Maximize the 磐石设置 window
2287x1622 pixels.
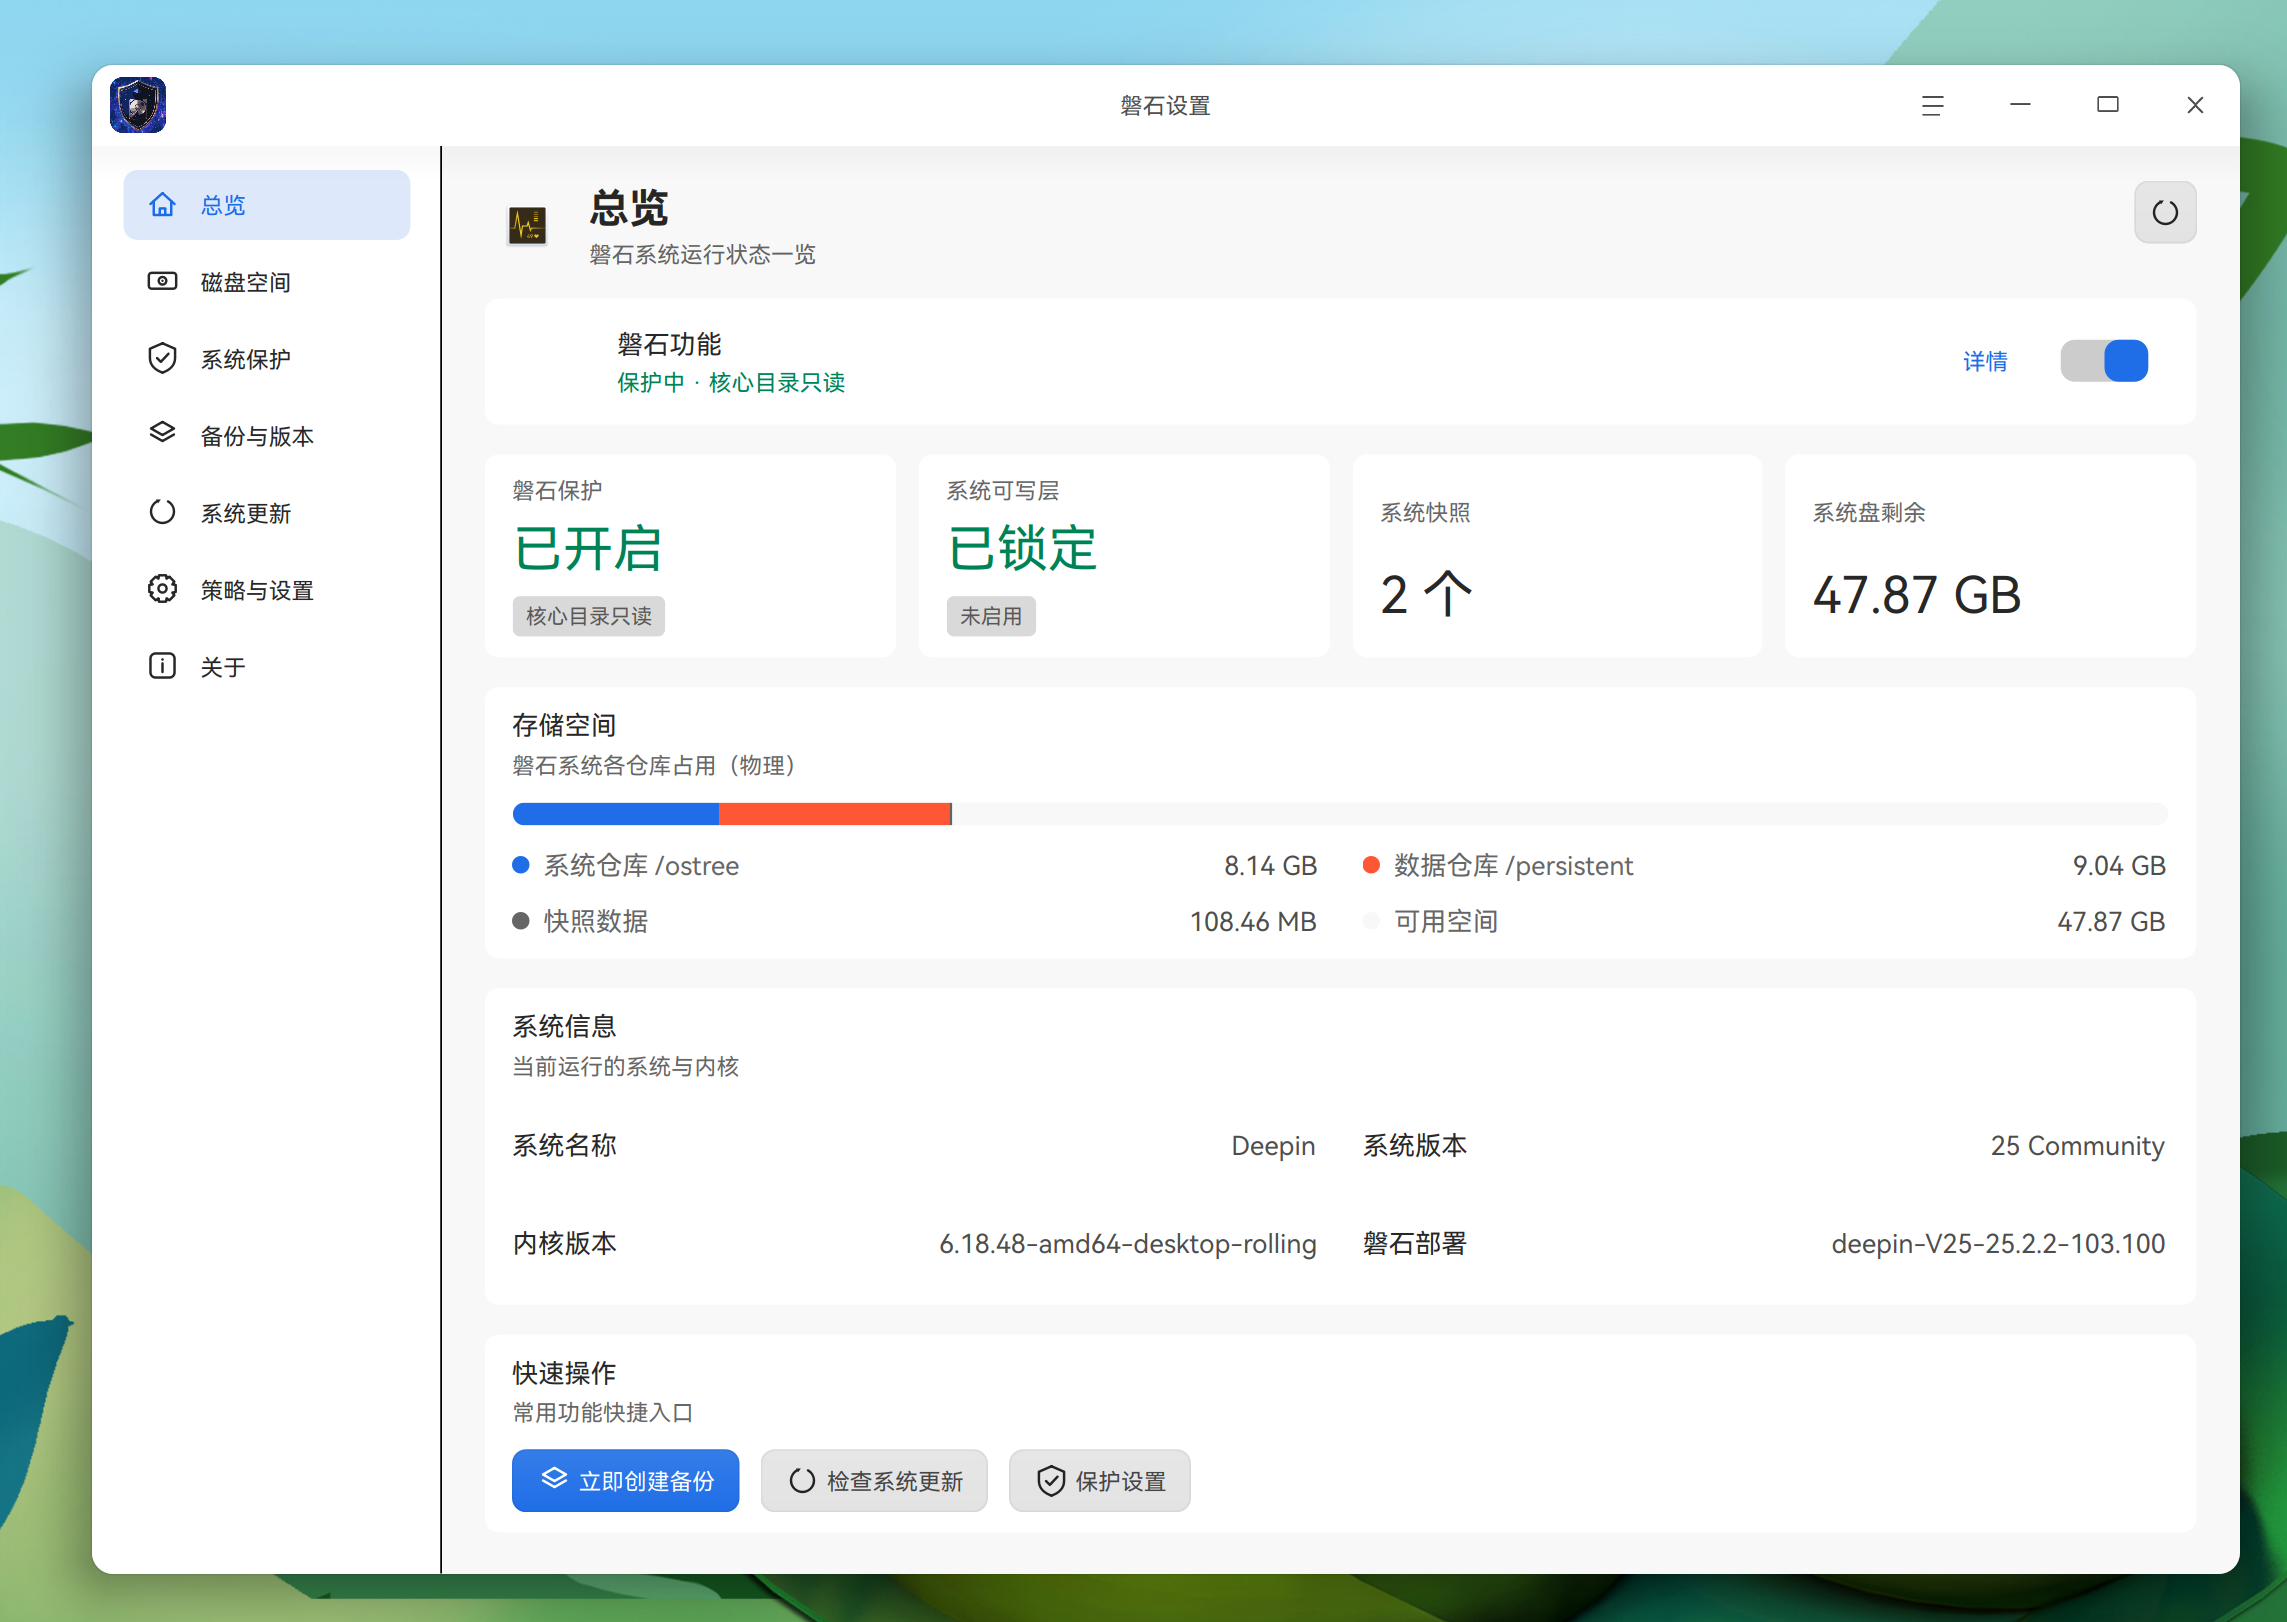(x=2107, y=105)
